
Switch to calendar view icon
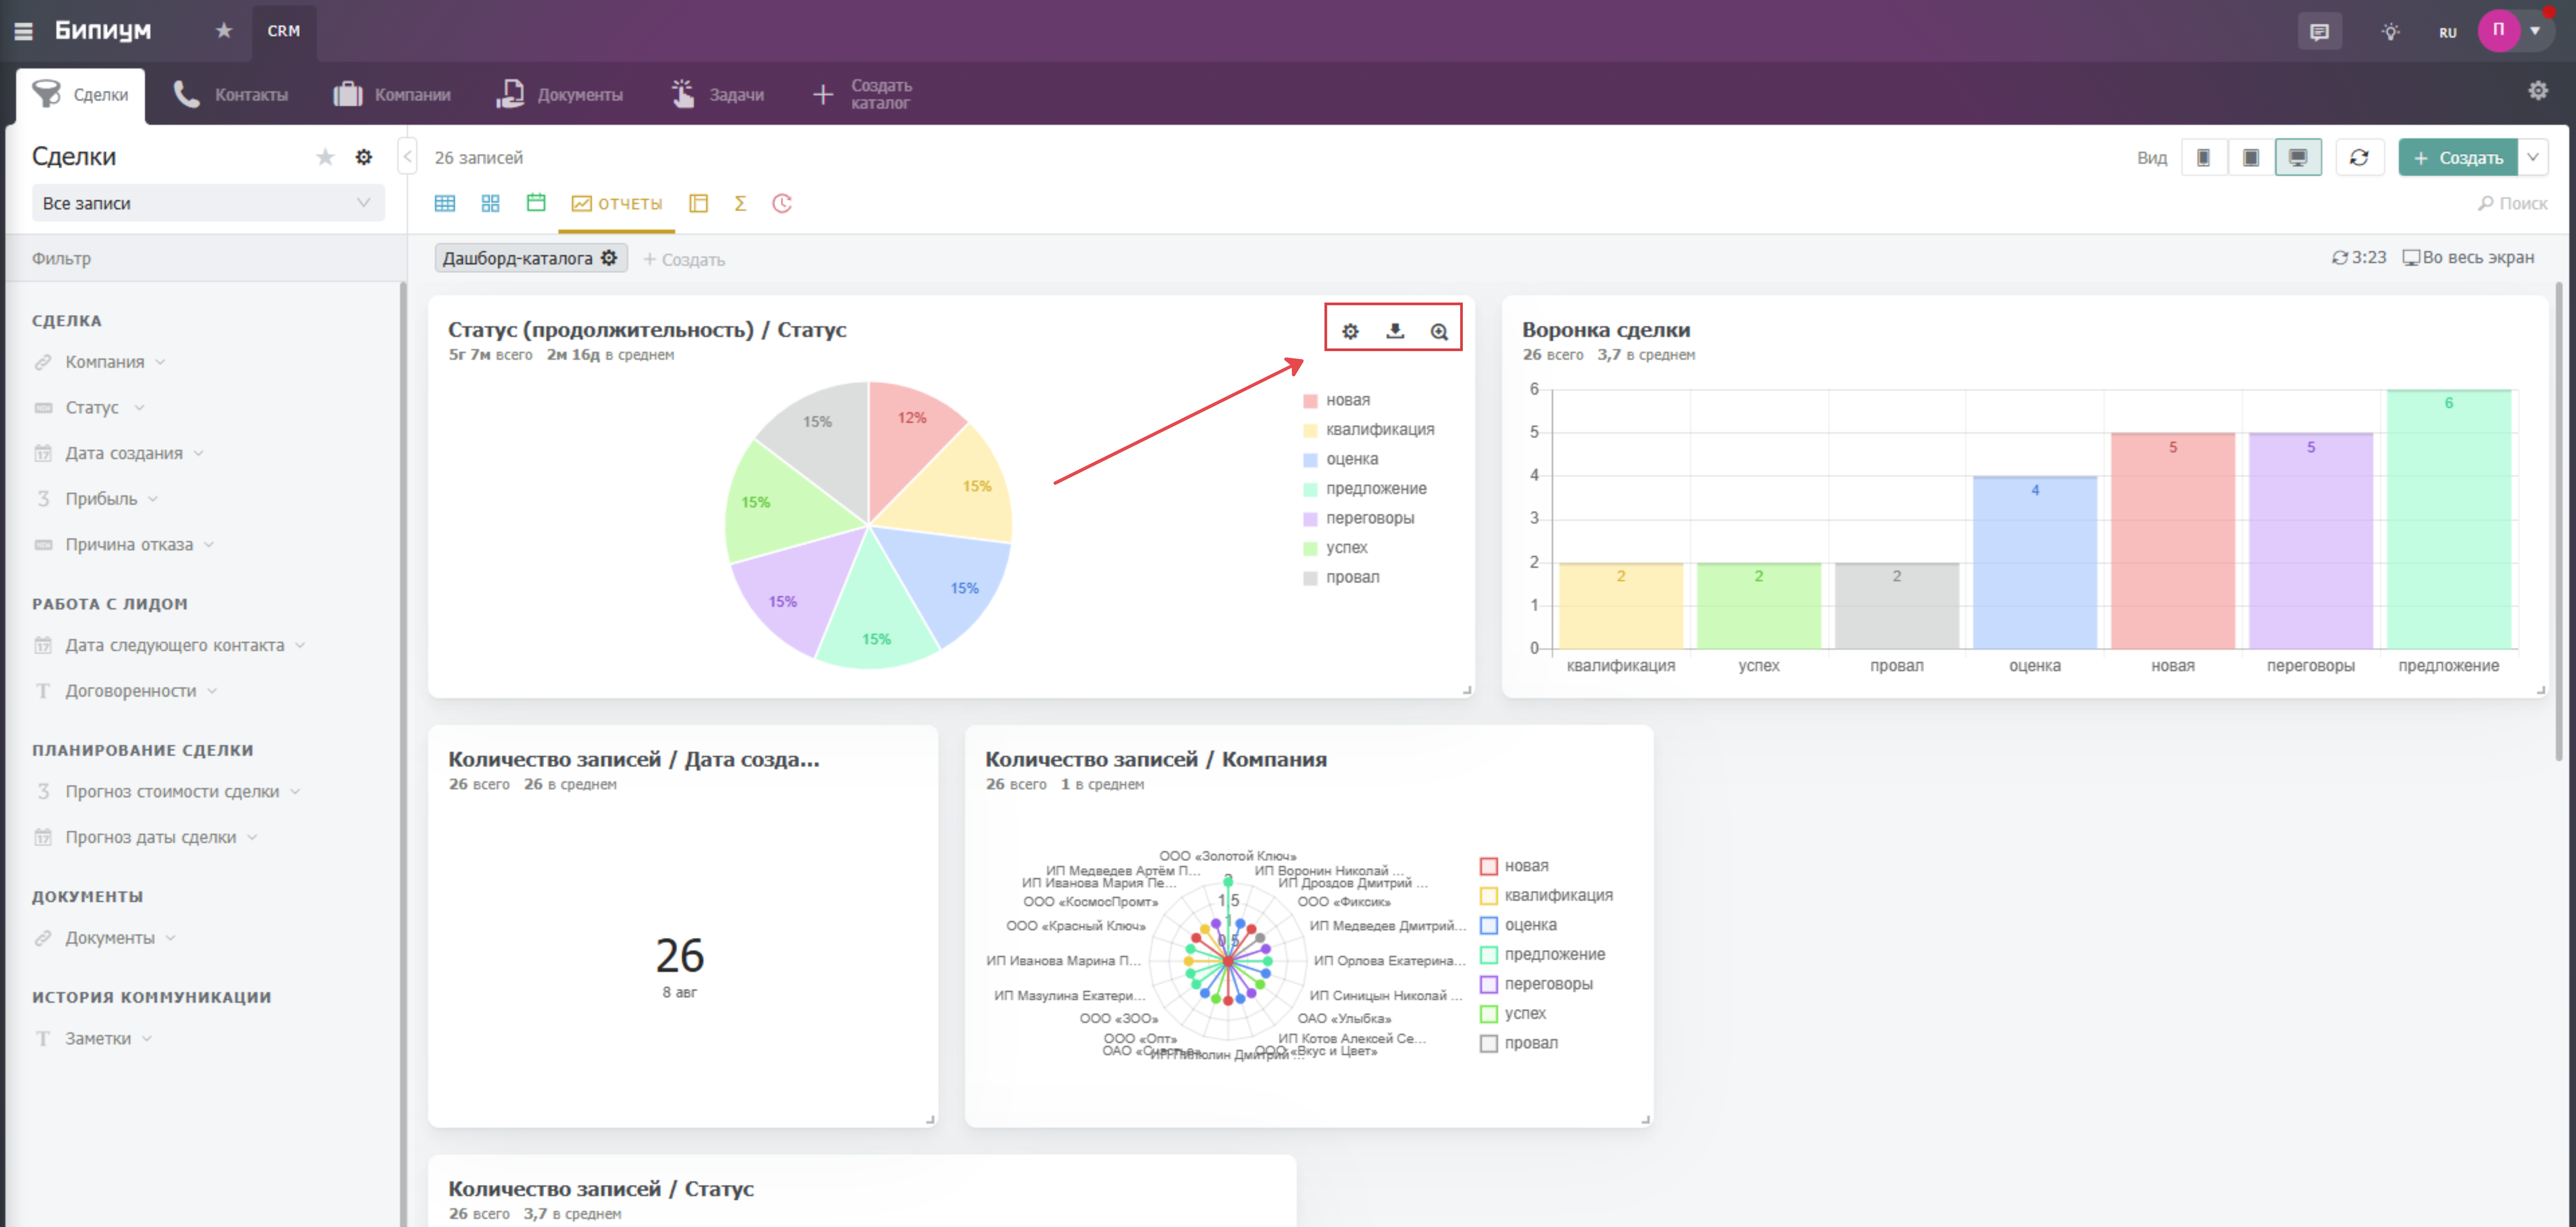point(536,203)
